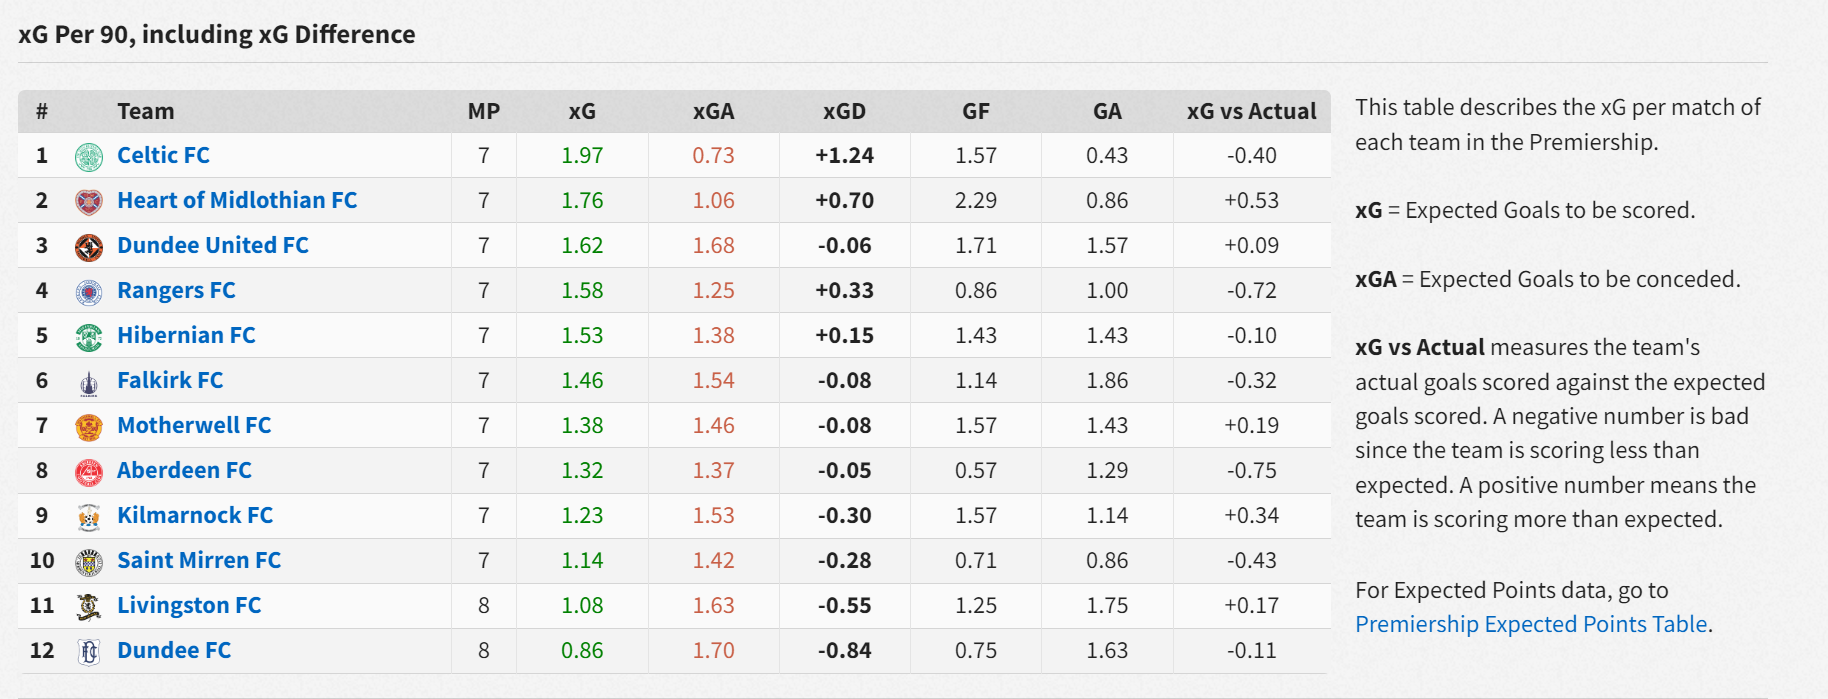Sort the table by xG column header
This screenshot has width=1828, height=699.
point(582,111)
